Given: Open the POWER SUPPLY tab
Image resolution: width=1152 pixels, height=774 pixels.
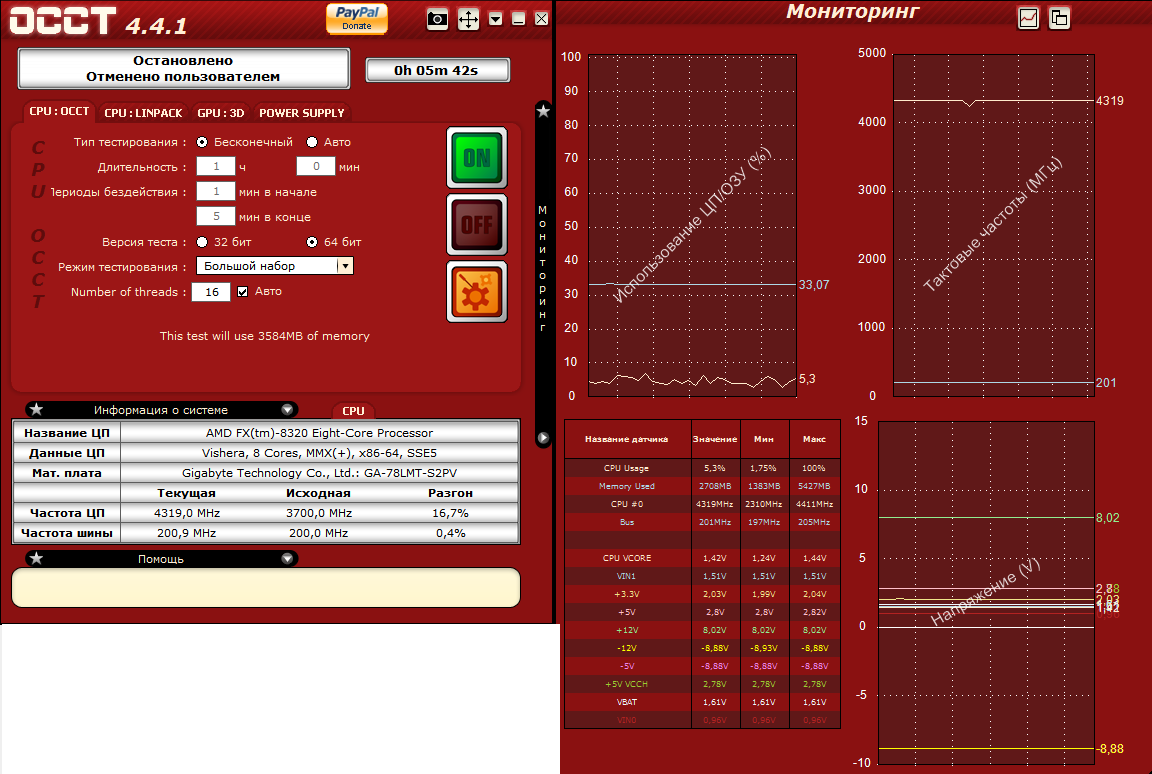Looking at the screenshot, I should tap(301, 112).
